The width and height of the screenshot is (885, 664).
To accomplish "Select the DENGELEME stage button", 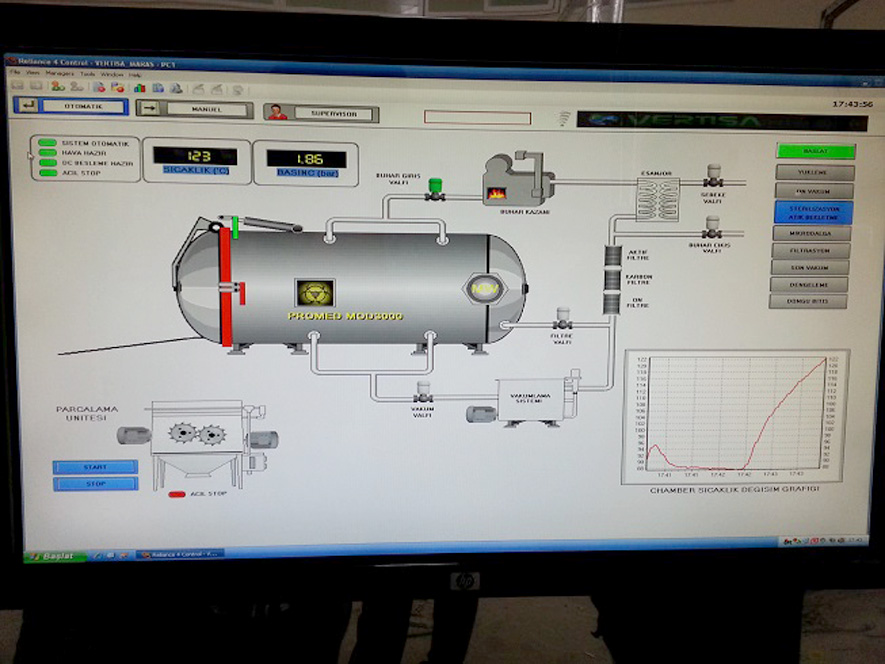I will tap(809, 285).
